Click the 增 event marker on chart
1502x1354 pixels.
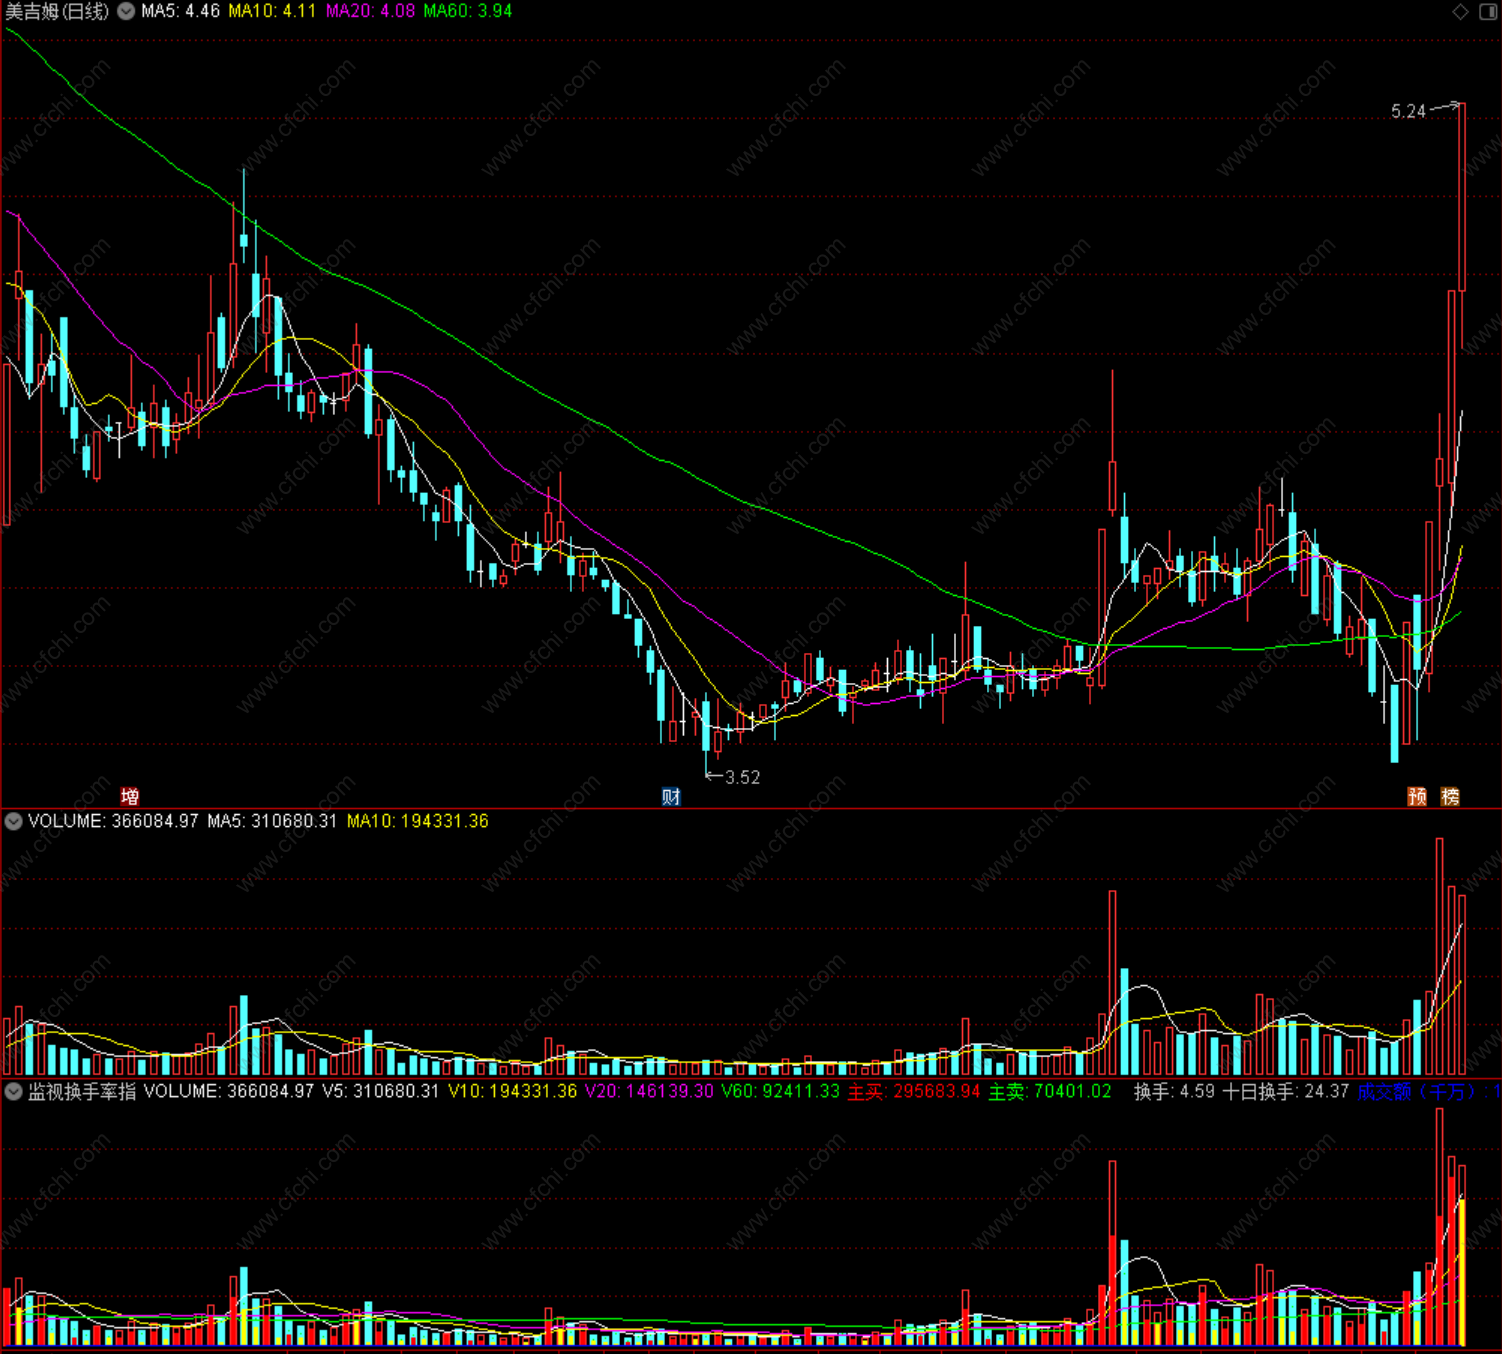[130, 797]
